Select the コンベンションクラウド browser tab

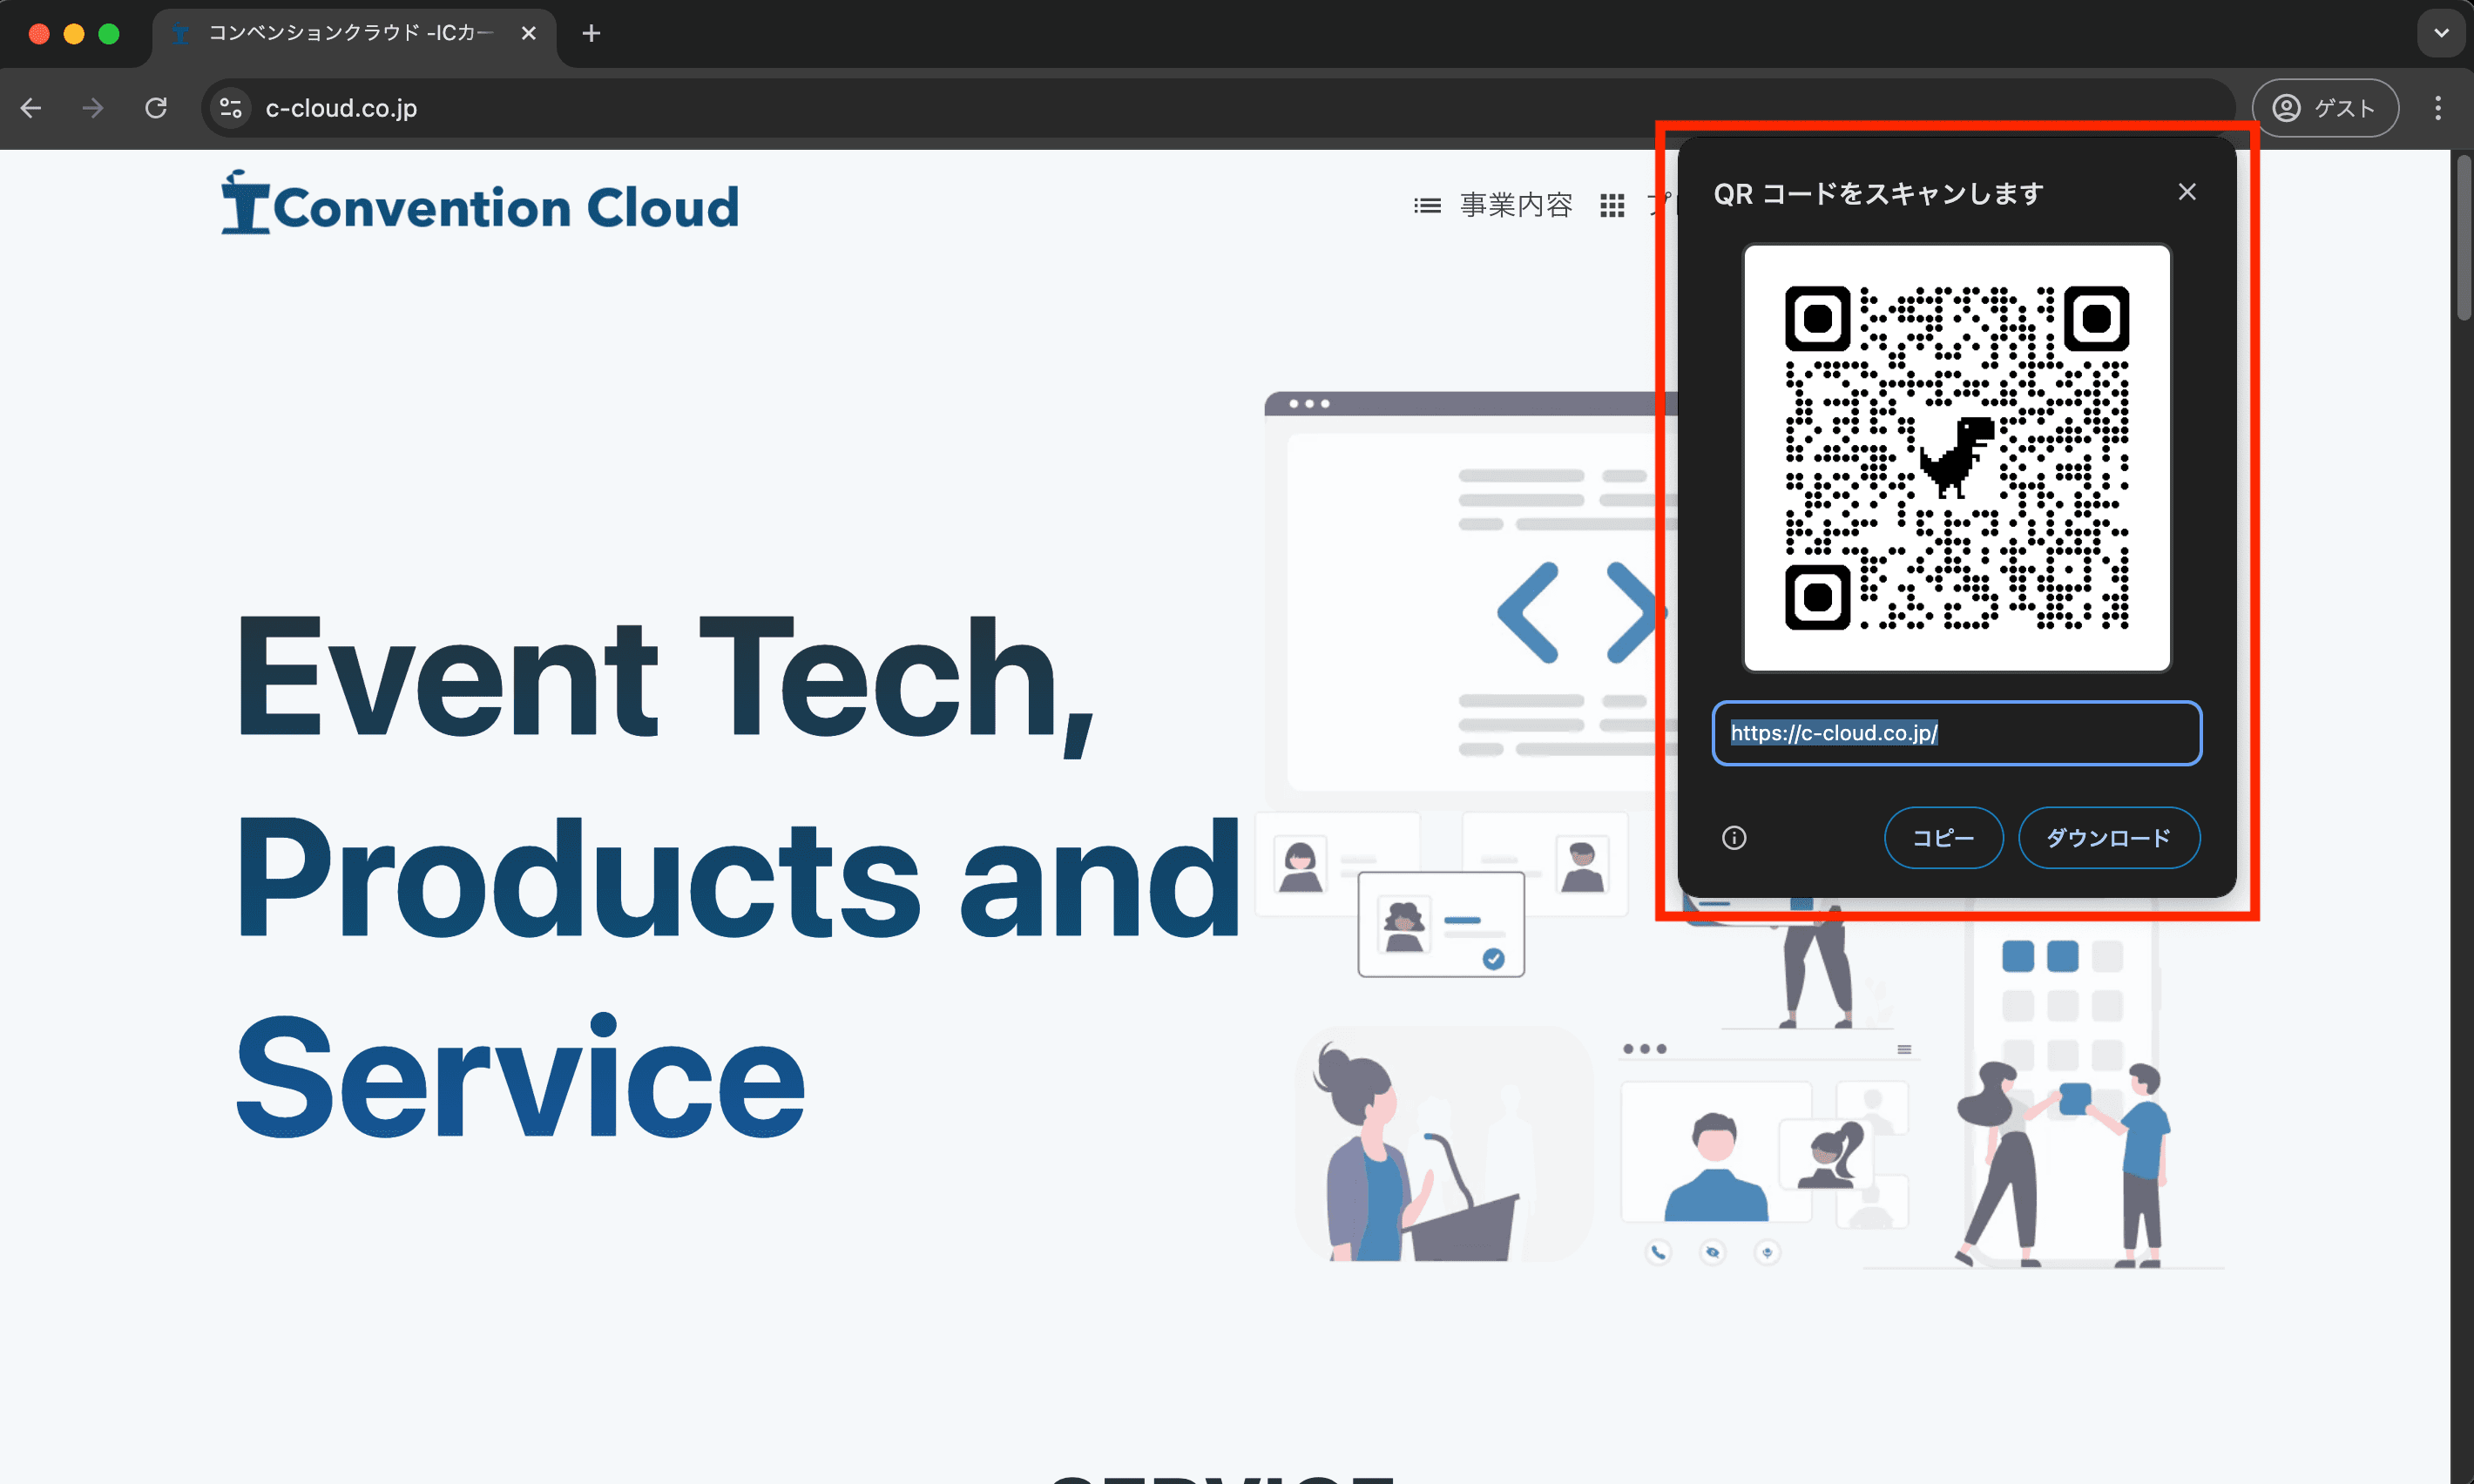click(354, 34)
